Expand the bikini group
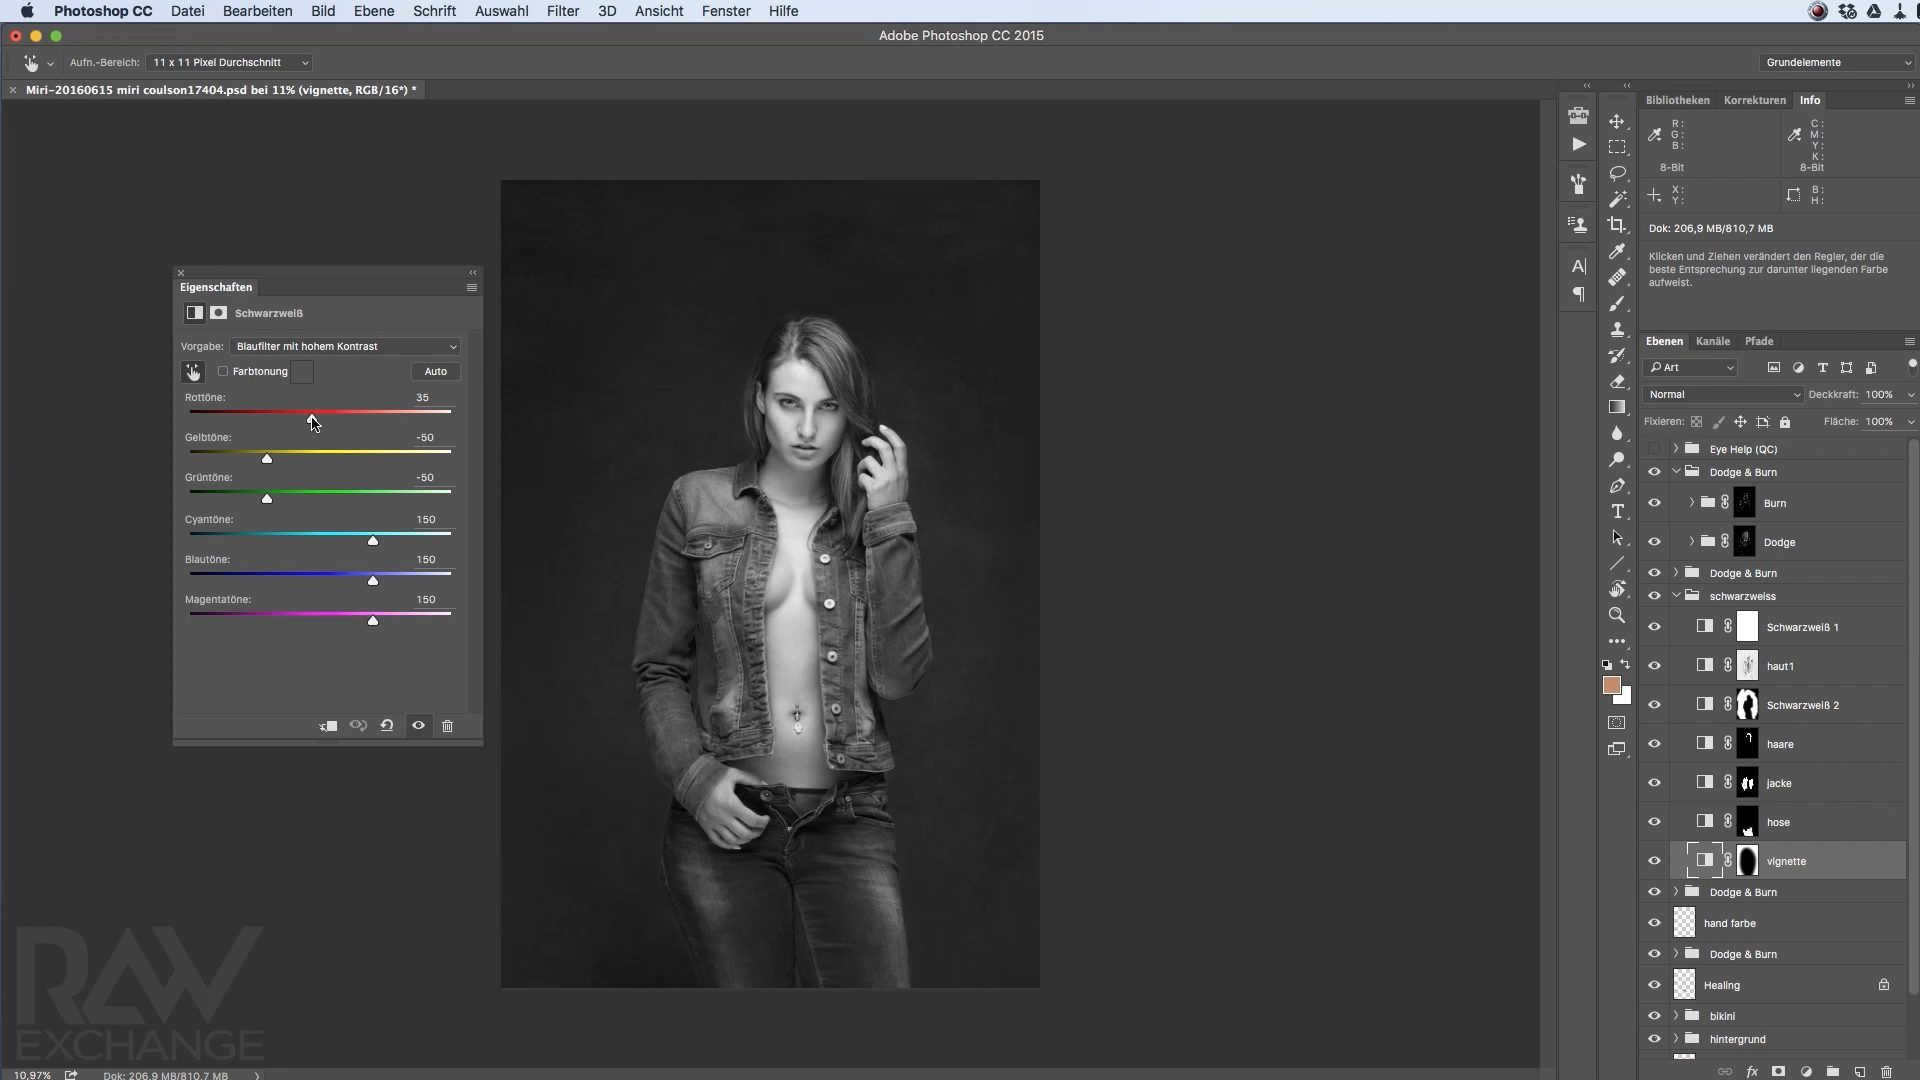The width and height of the screenshot is (1920, 1080). 1676,1016
